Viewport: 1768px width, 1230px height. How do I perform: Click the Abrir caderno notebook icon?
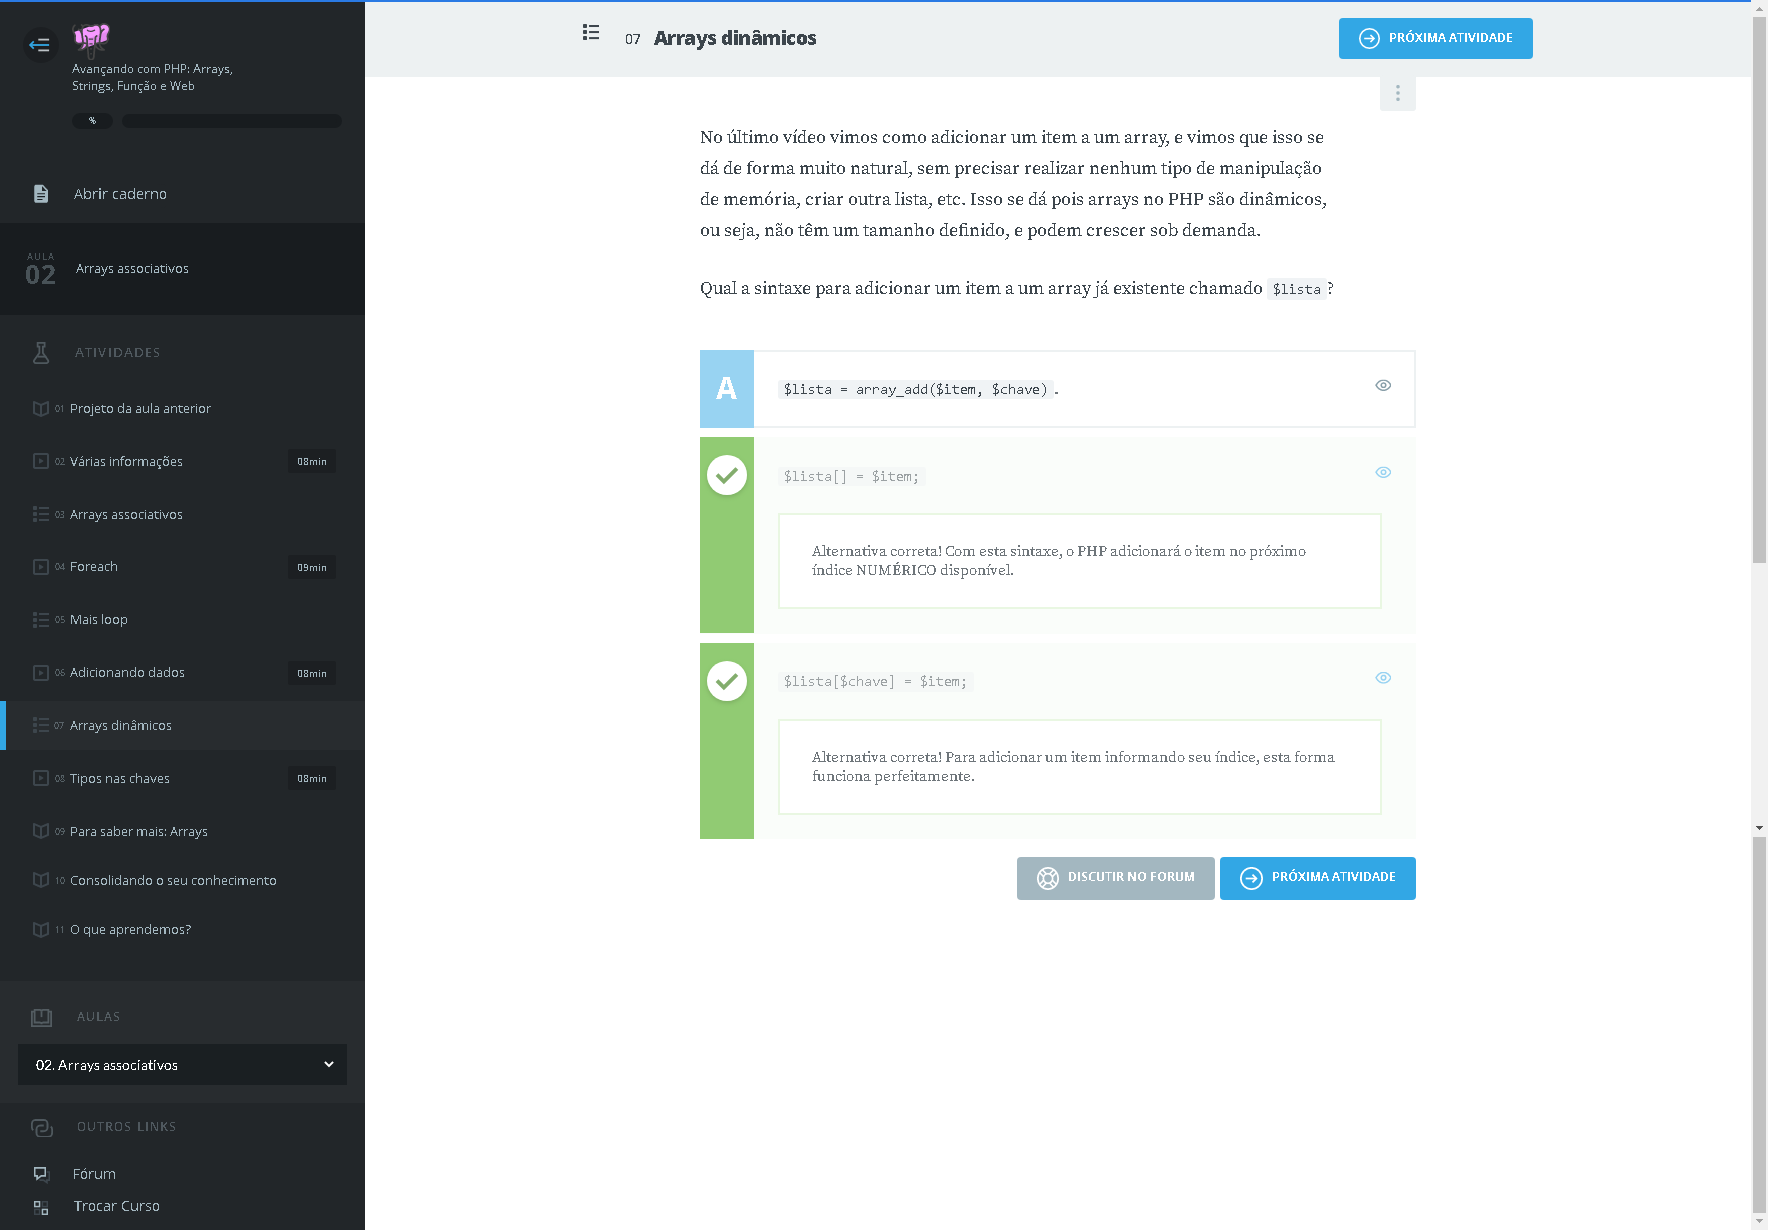(41, 194)
